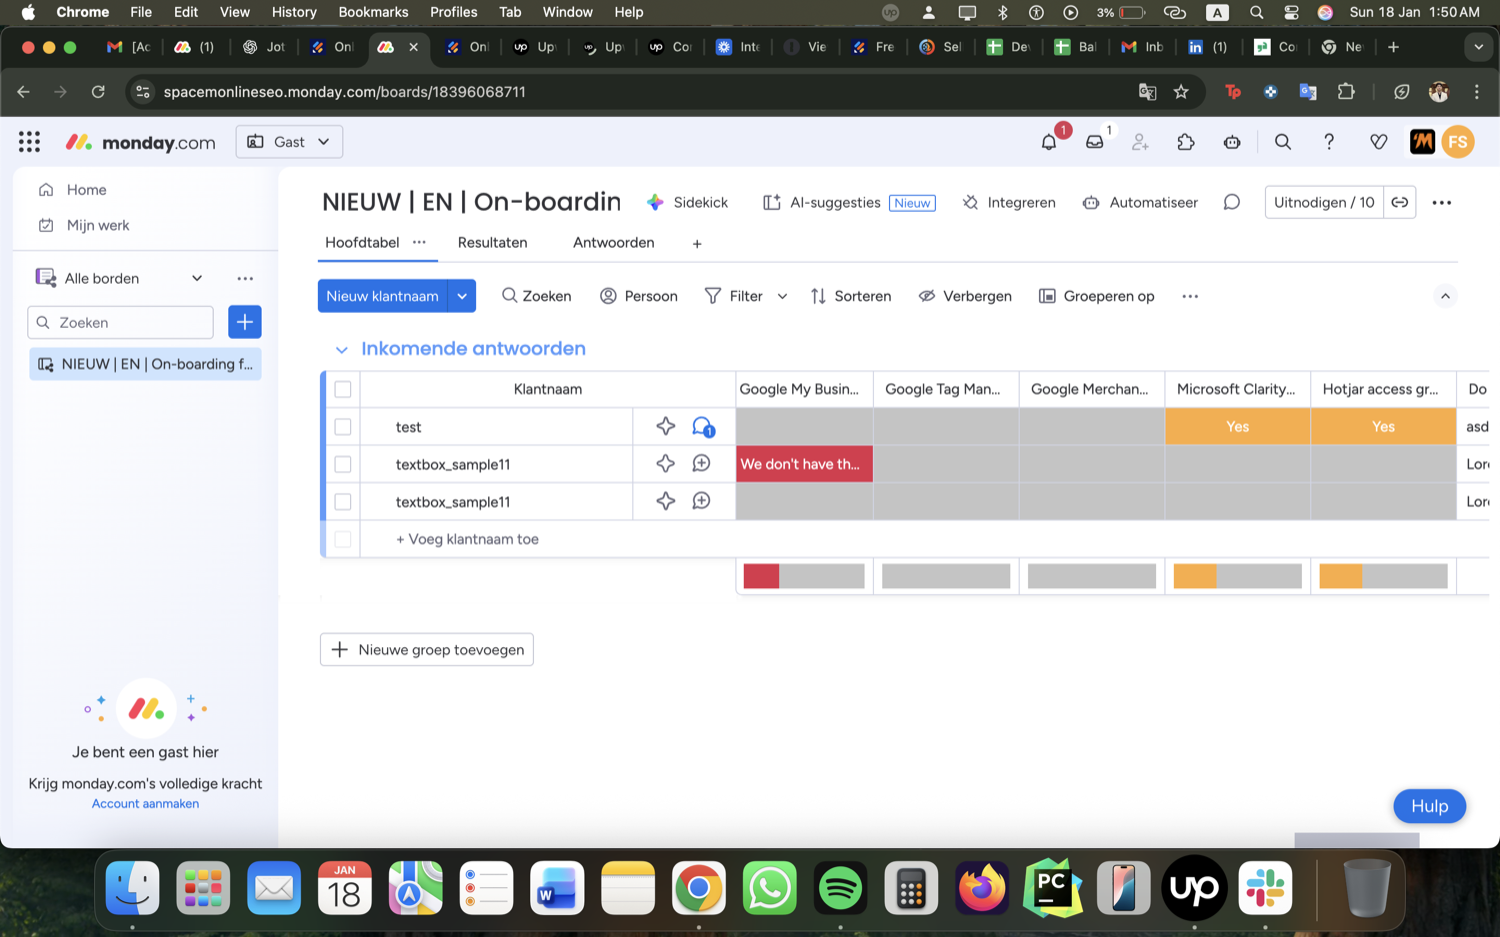1500x937 pixels.
Task: Collapse the board header with the up chevron
Action: [x=1445, y=296]
